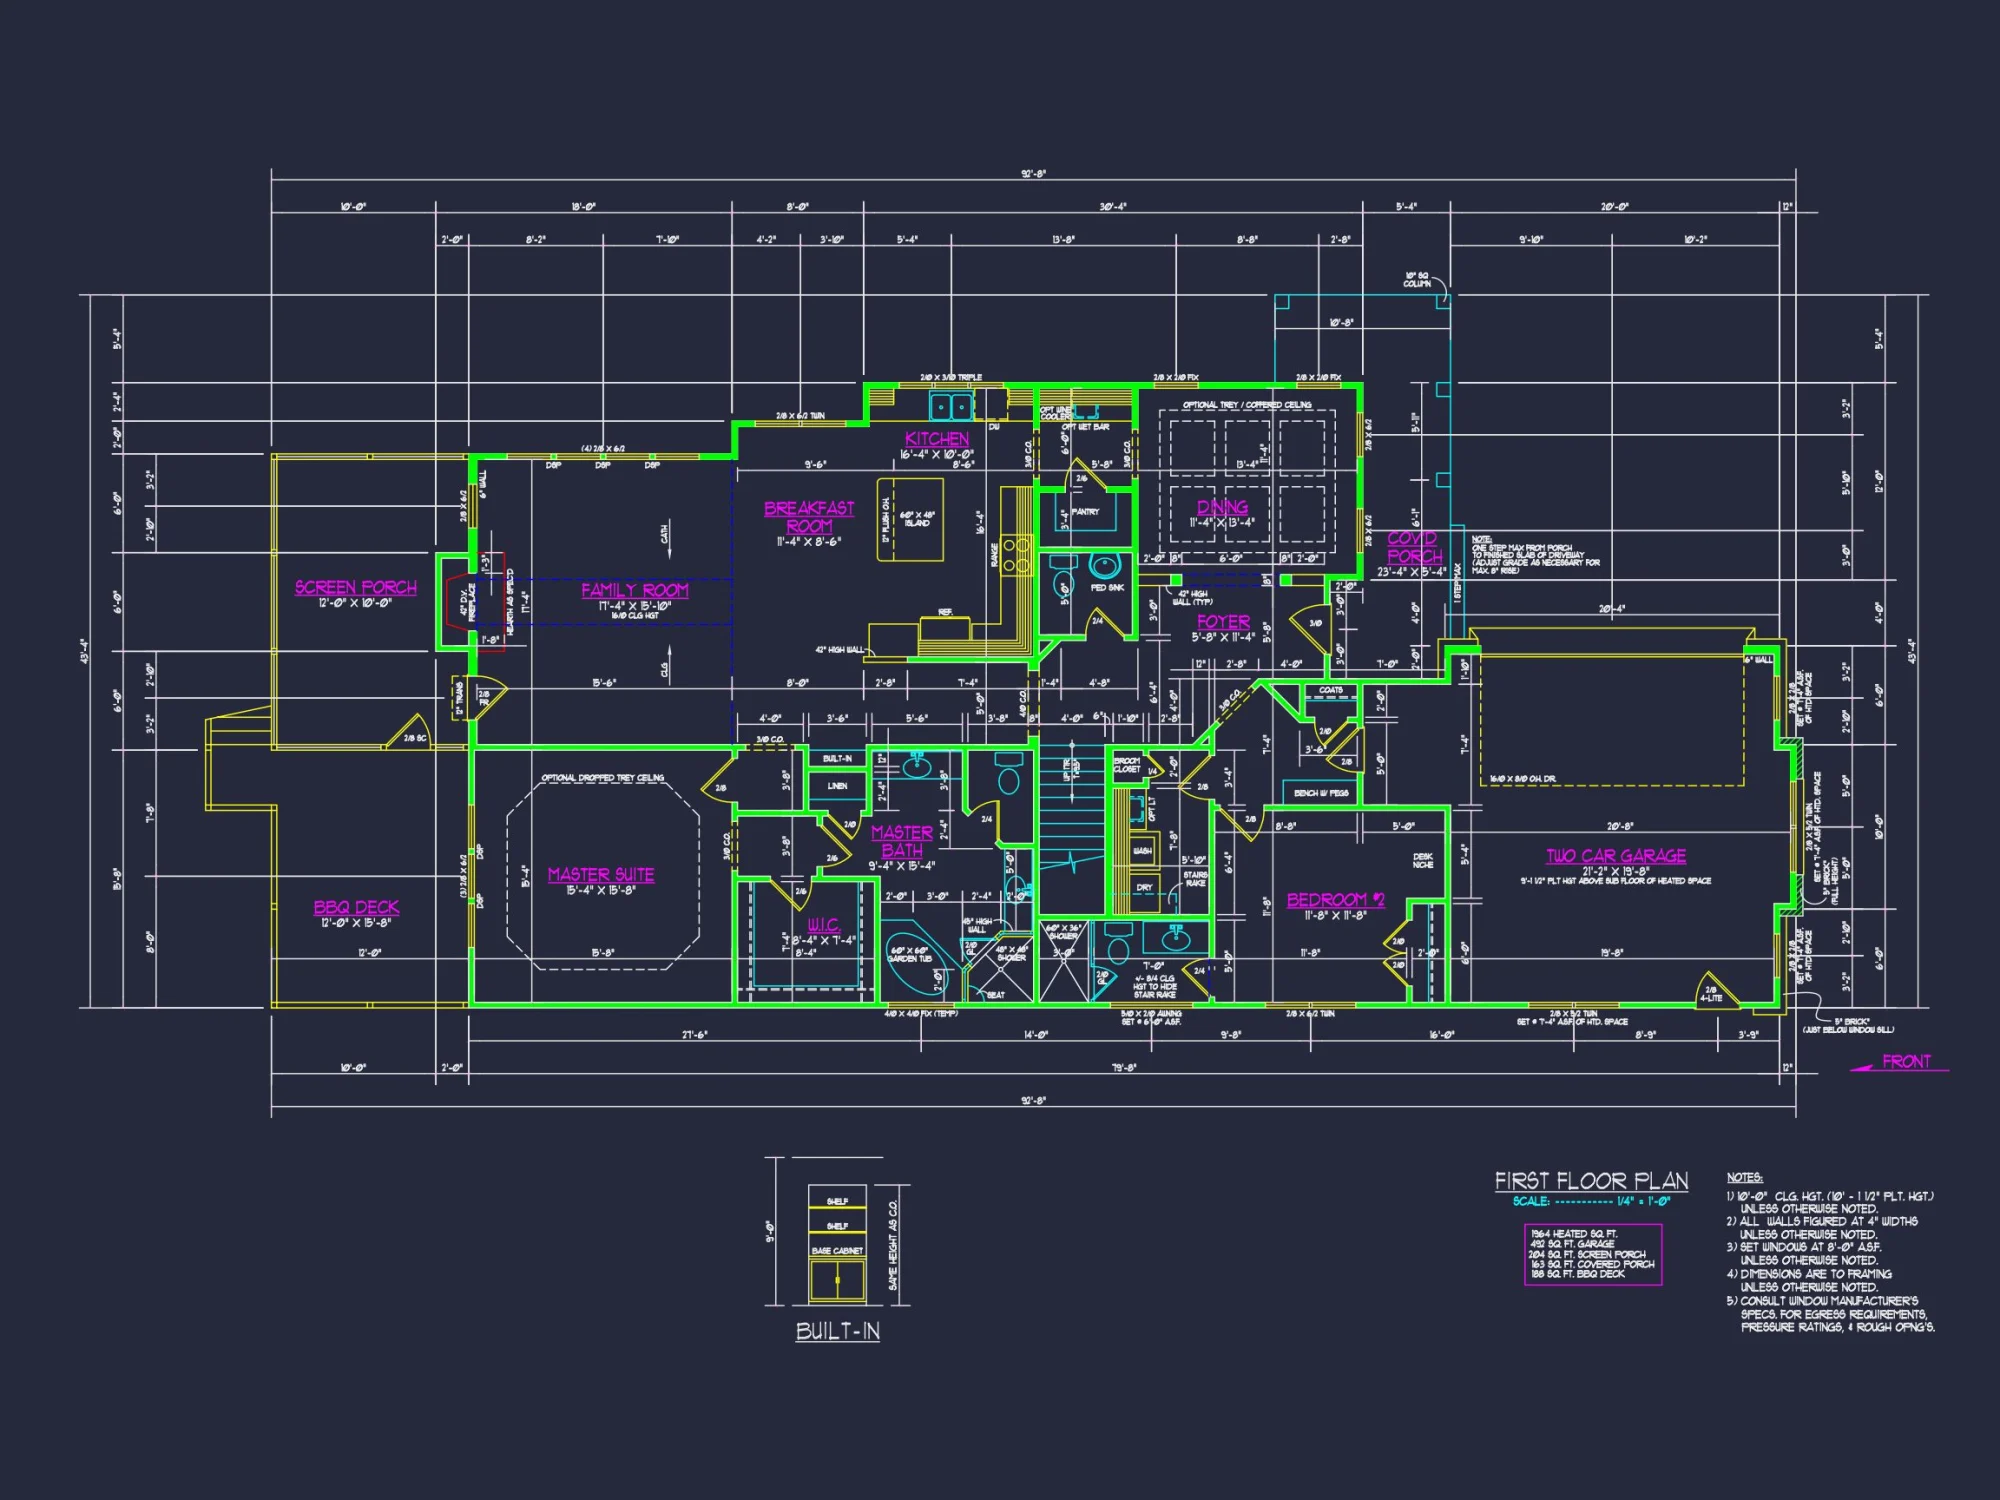This screenshot has width=2000, height=1500.
Task: Click the PED SINK fixture in the powder room
Action: pos(1103,568)
